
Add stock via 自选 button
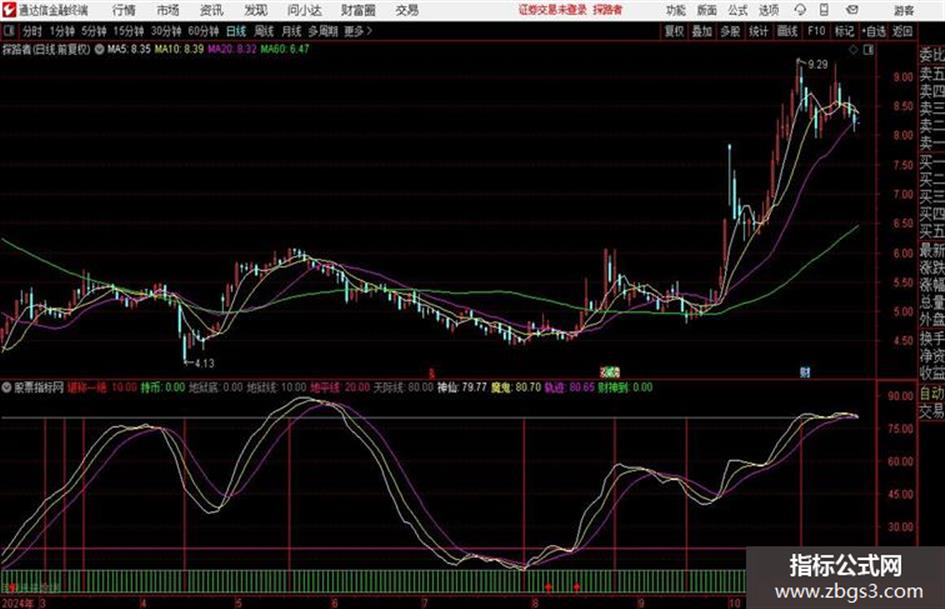pyautogui.click(x=873, y=31)
